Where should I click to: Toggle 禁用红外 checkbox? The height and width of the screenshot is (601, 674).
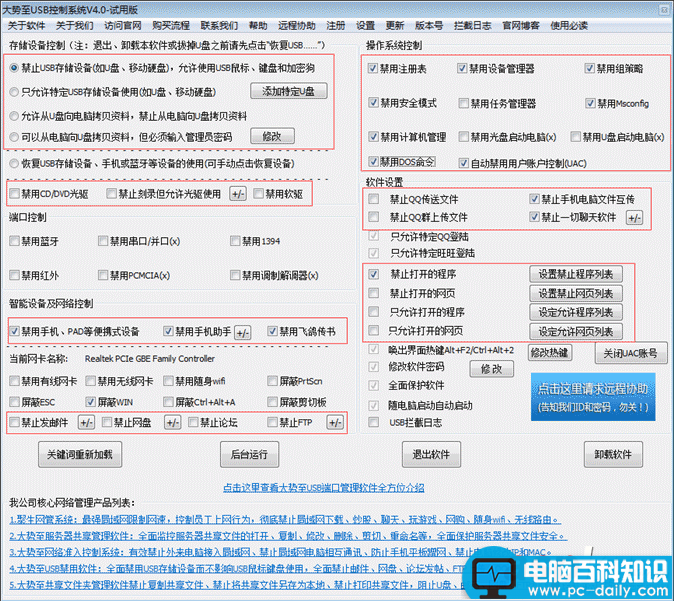(15, 275)
